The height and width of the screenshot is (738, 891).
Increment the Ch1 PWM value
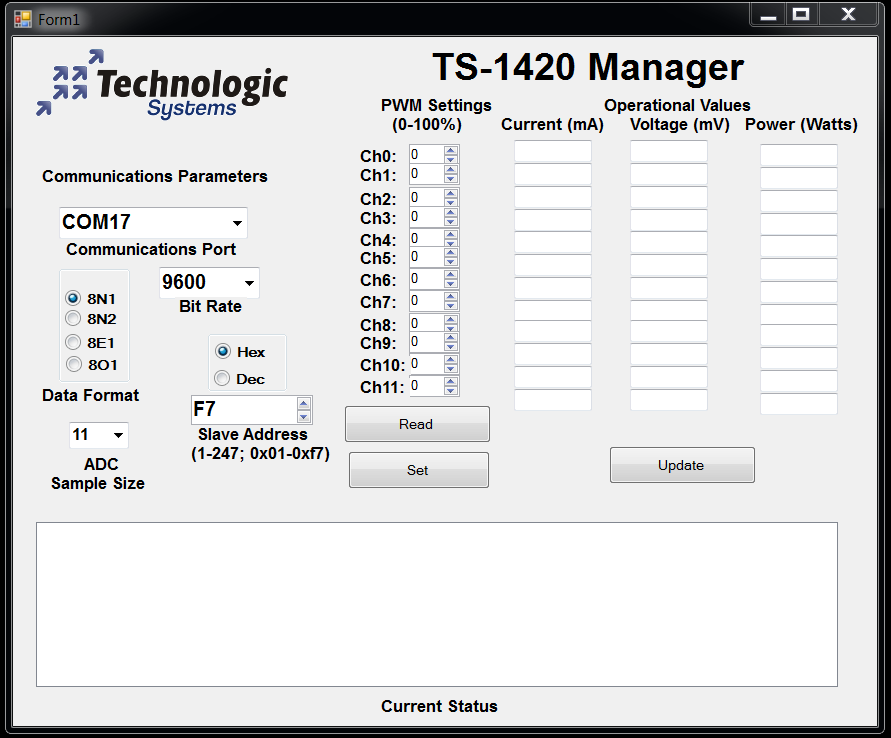(451, 169)
